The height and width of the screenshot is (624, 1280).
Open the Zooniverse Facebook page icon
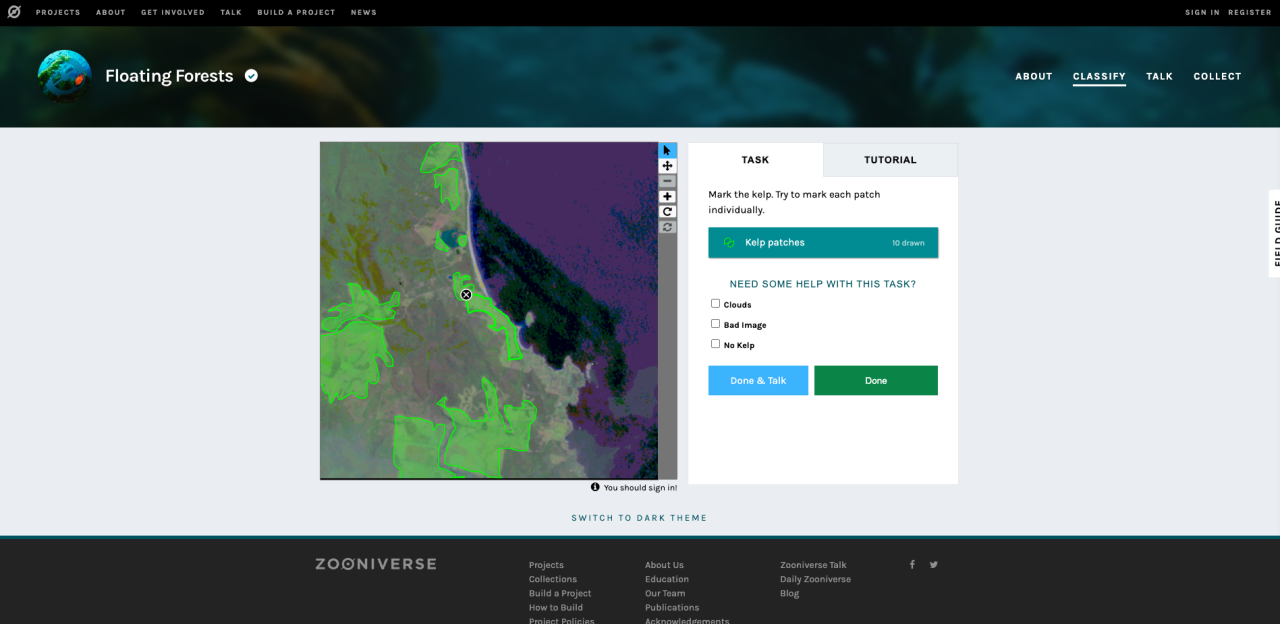[x=912, y=564]
